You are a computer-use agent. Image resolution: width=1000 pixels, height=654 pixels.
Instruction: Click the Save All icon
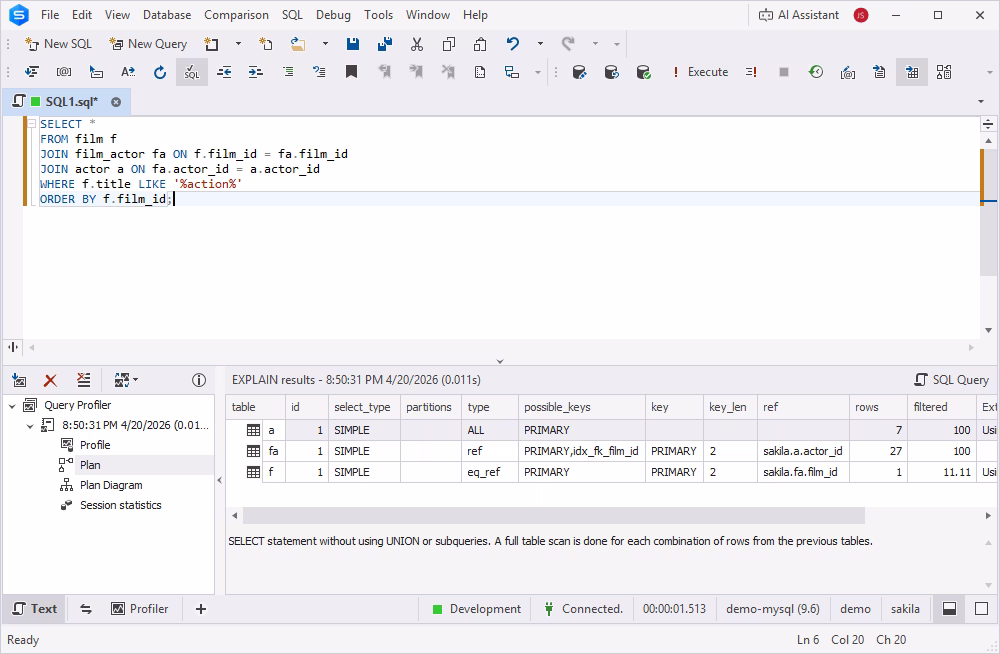coord(385,44)
